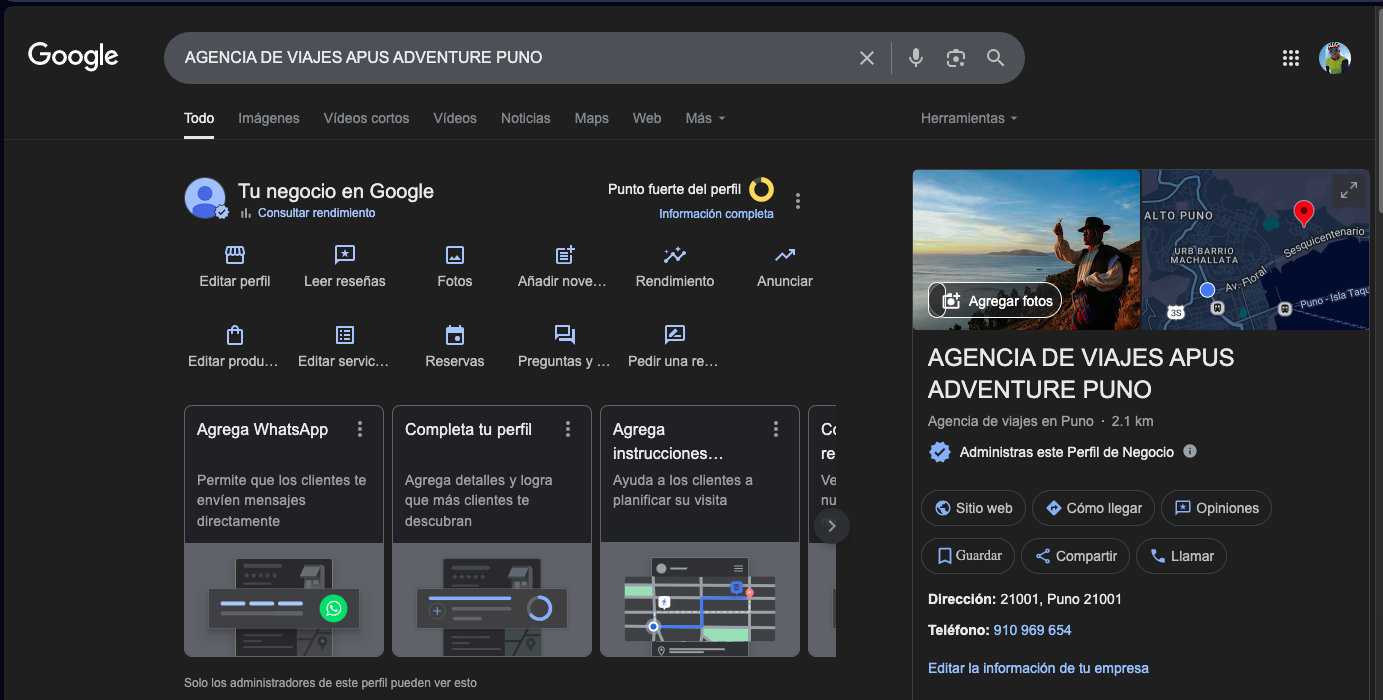Switch to the Vídeos cortos tab
The height and width of the screenshot is (700, 1383).
pos(367,118)
